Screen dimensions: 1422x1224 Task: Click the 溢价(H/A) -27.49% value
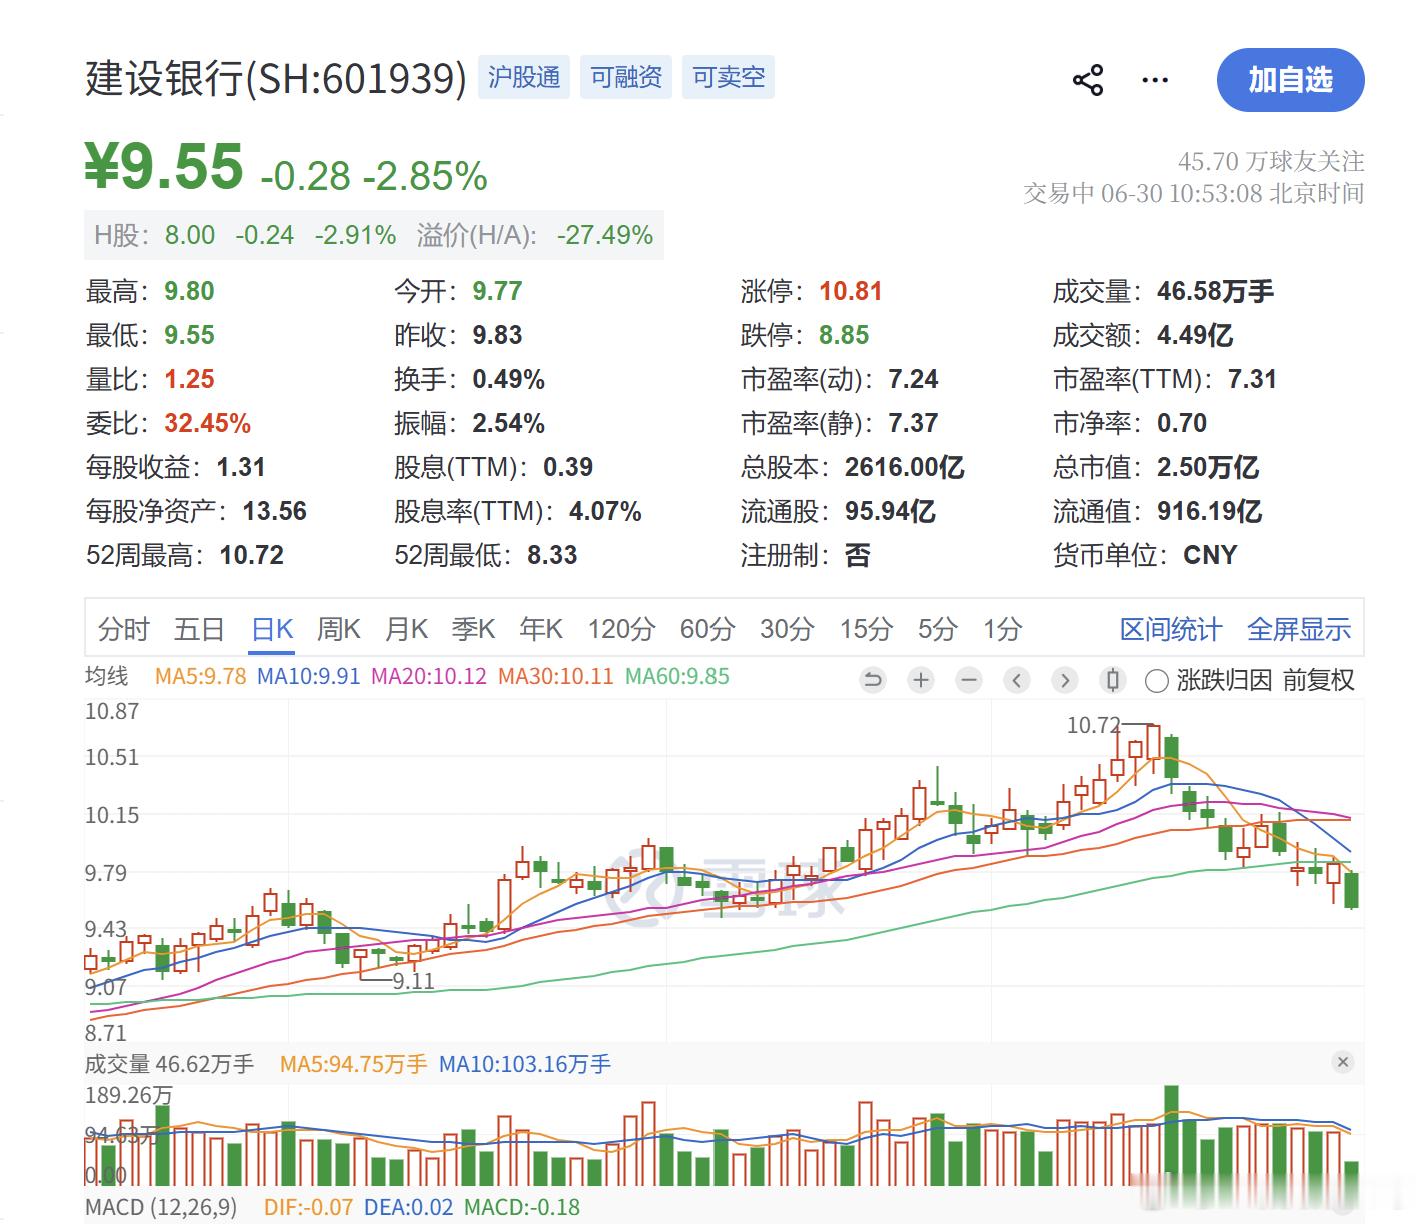604,235
